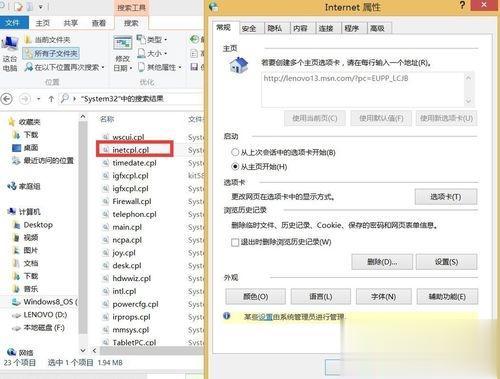Open Homegroup in navigation pane
Screen dimensions: 500x379
click(x=24, y=186)
